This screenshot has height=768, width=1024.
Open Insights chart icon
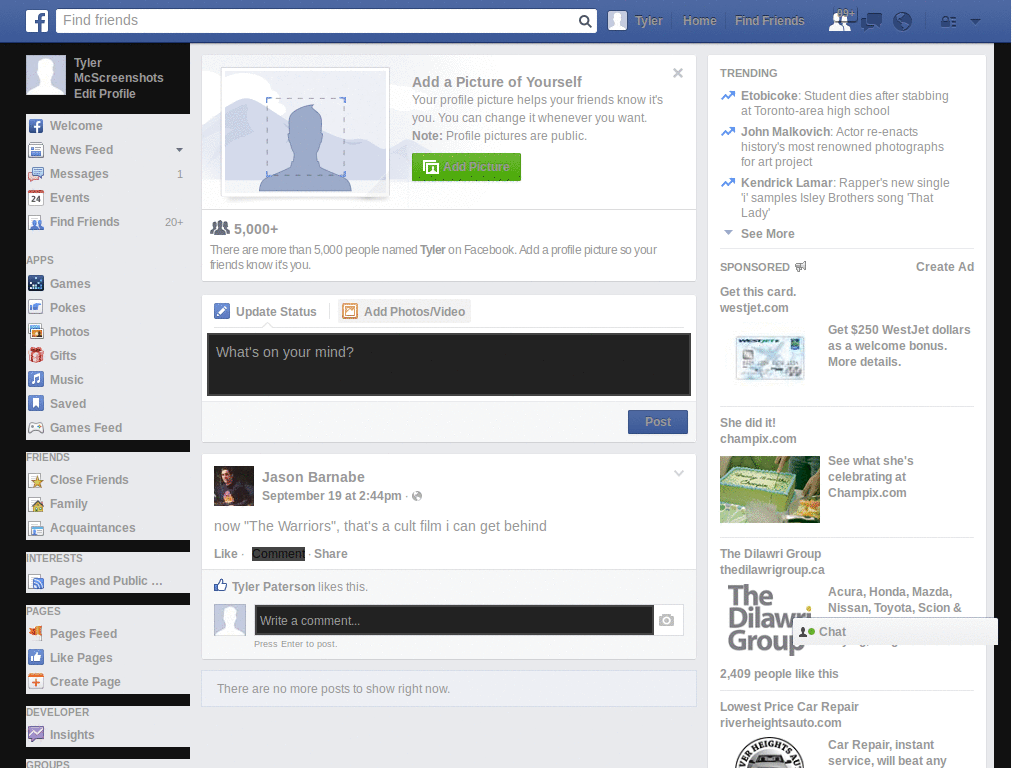pyautogui.click(x=36, y=735)
